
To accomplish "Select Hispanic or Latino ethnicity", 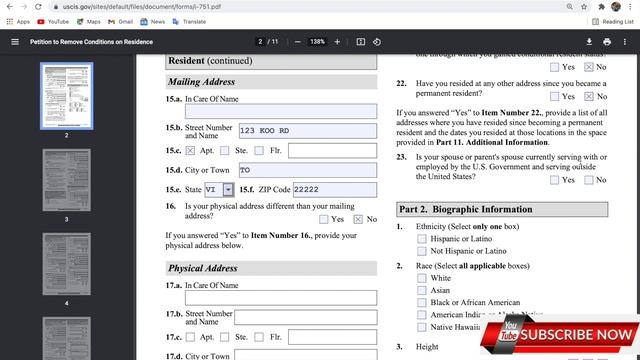I will click(422, 238).
